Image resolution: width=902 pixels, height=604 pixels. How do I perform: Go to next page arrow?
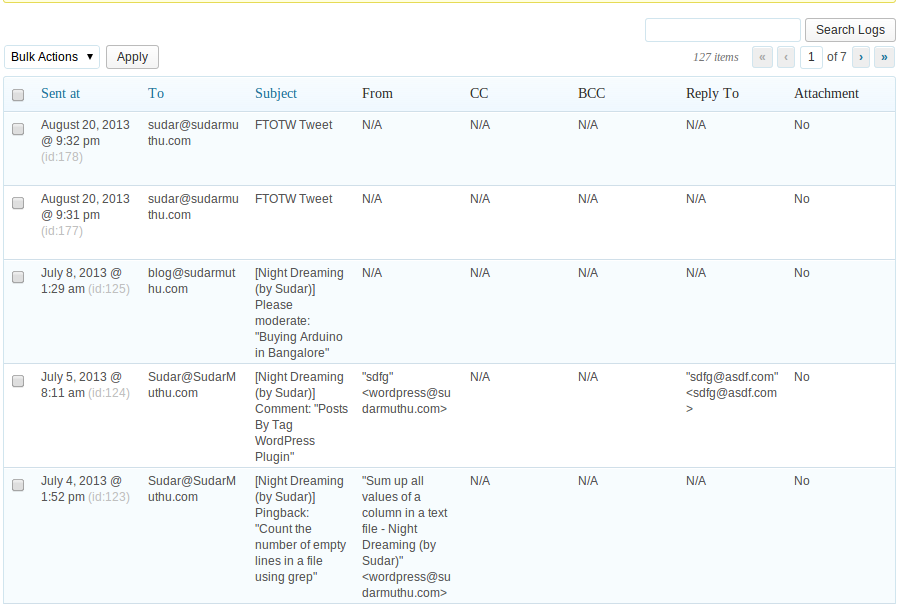[860, 57]
